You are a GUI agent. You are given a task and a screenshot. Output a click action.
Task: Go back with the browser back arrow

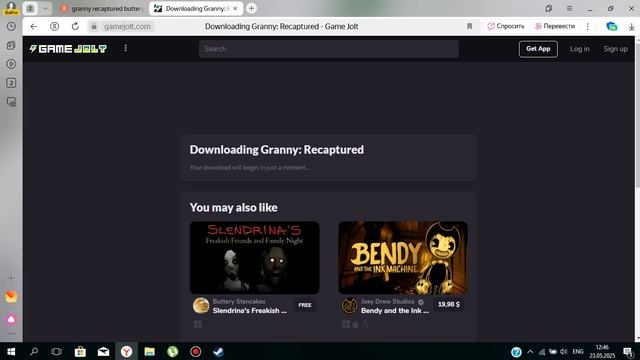(33, 27)
